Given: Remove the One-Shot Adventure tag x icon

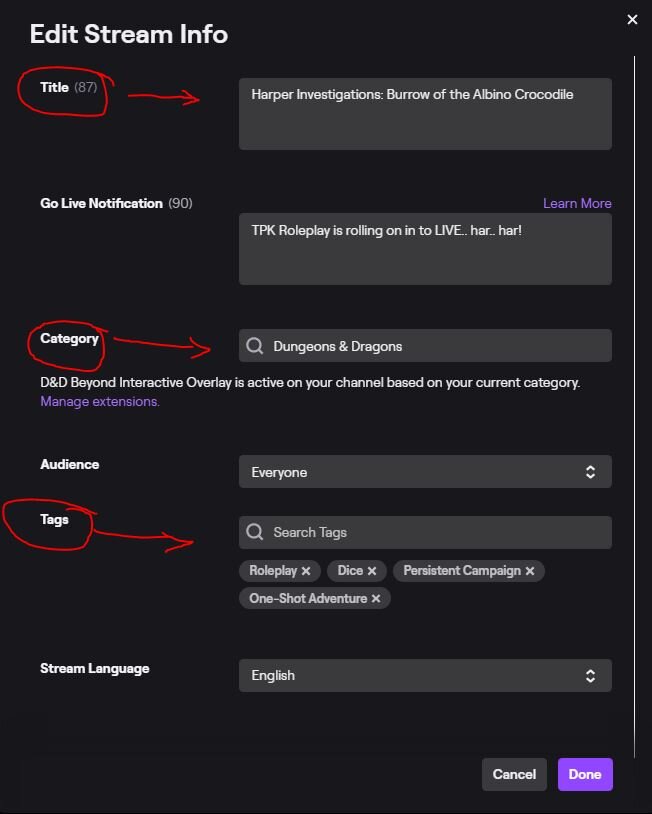Looking at the screenshot, I should 376,599.
